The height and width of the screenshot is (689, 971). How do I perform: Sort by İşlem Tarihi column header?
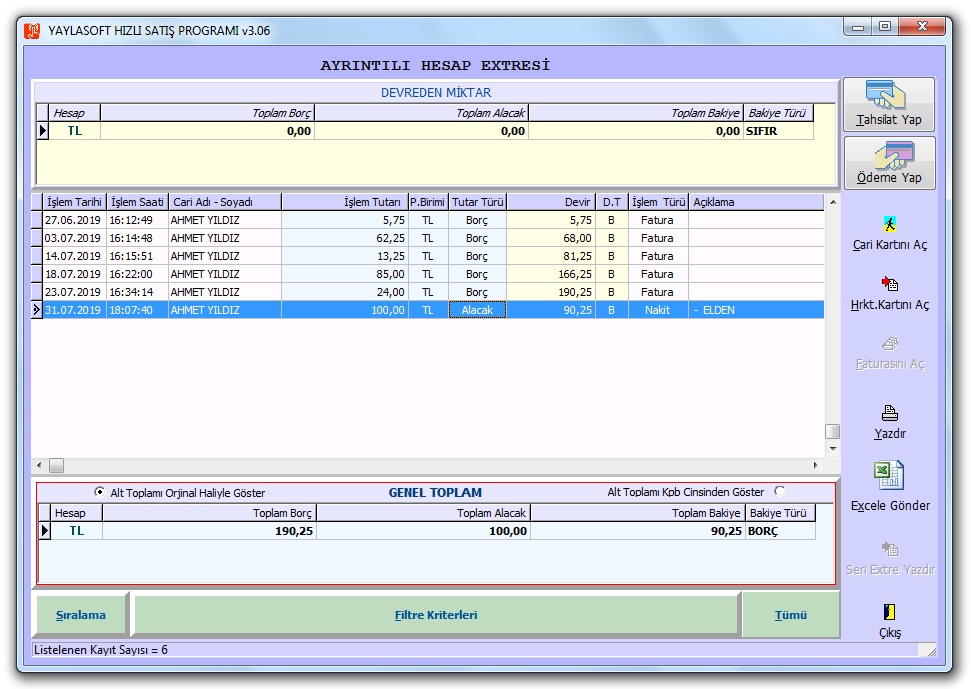click(74, 202)
